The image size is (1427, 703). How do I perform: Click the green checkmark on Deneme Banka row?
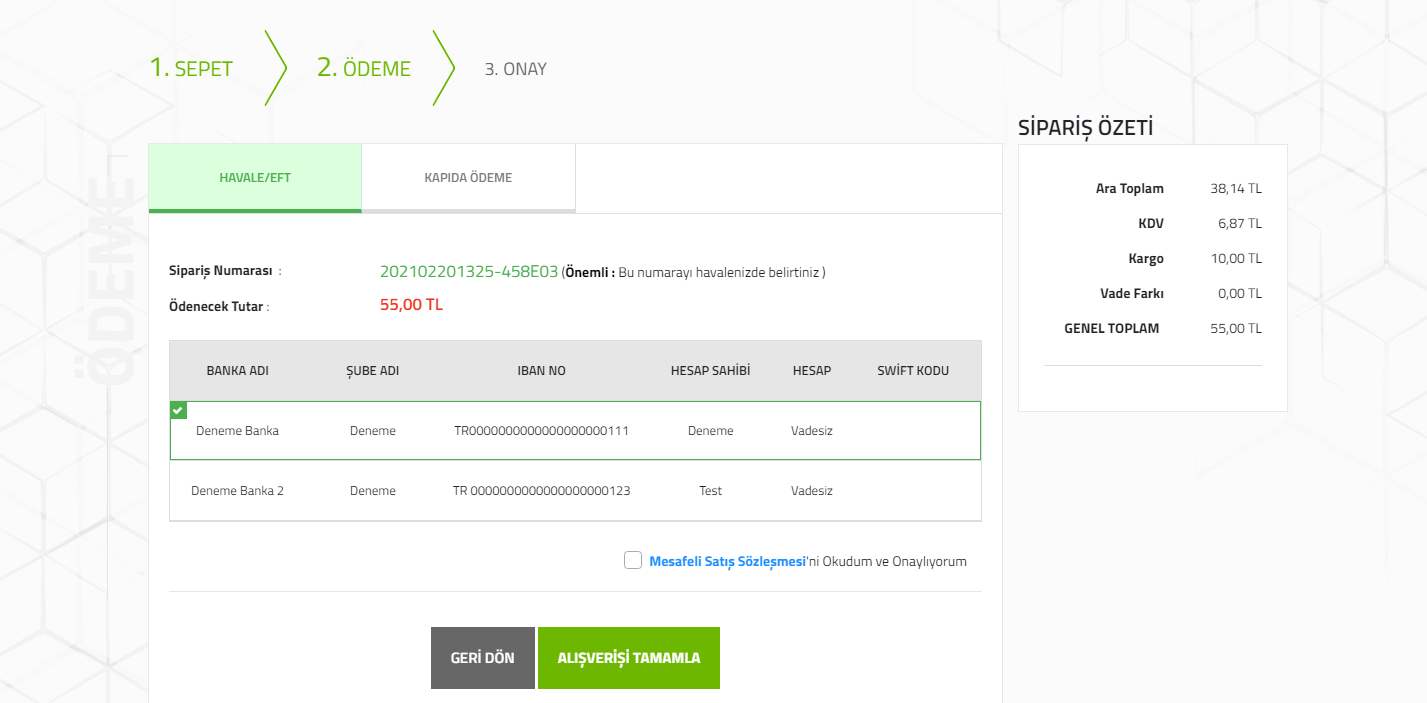point(178,410)
